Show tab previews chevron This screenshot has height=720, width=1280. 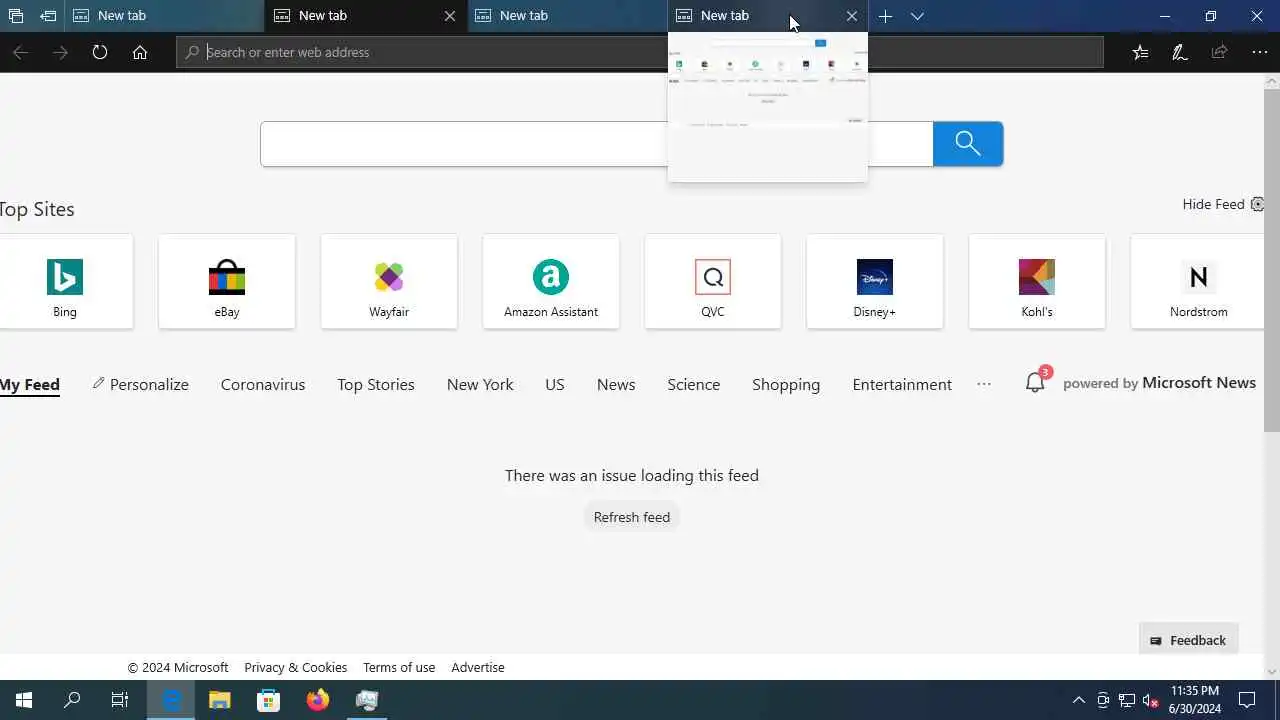917,16
